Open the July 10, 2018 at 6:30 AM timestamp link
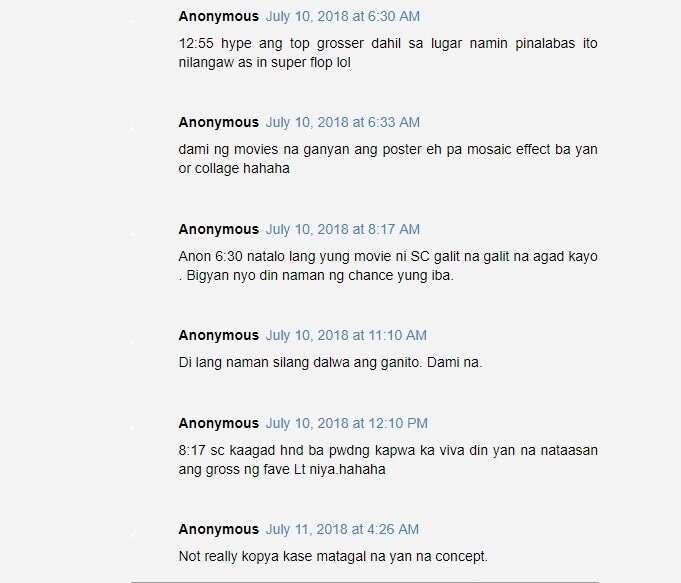 [343, 17]
